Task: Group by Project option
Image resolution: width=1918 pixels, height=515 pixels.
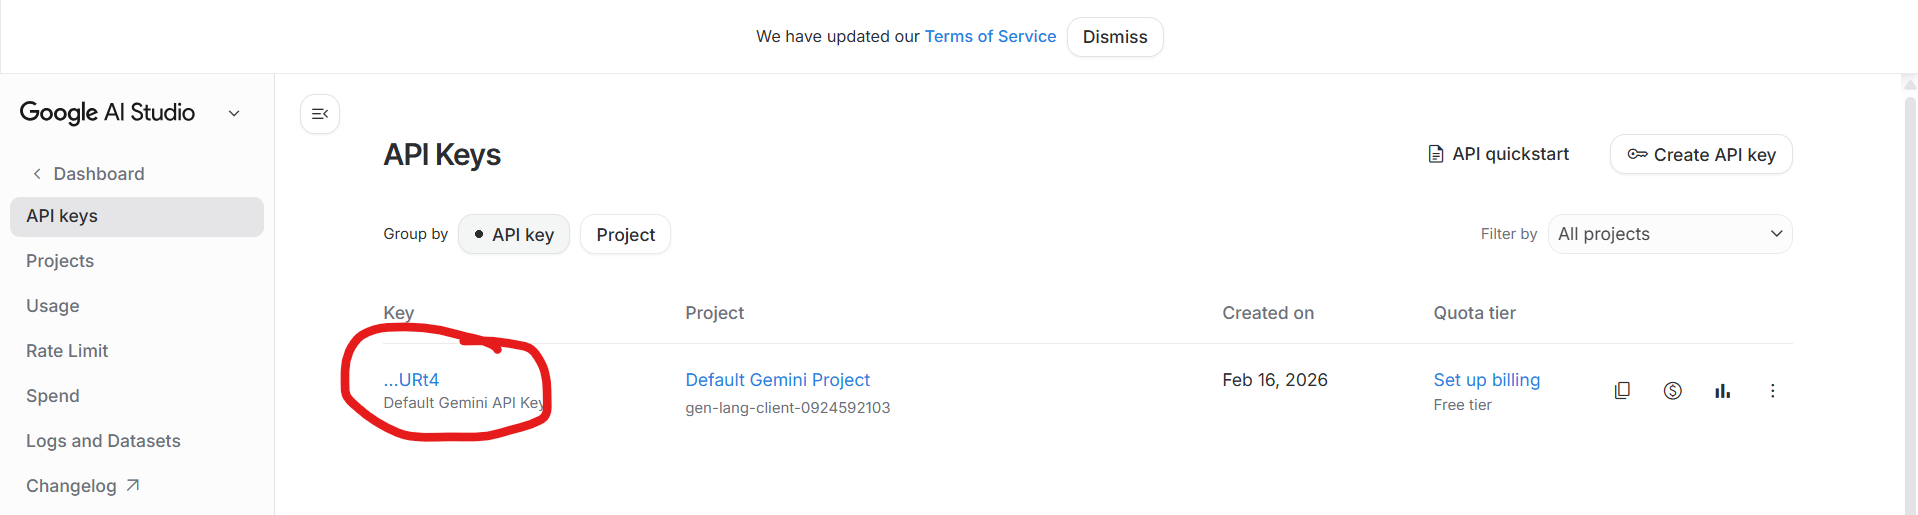Action: point(626,234)
